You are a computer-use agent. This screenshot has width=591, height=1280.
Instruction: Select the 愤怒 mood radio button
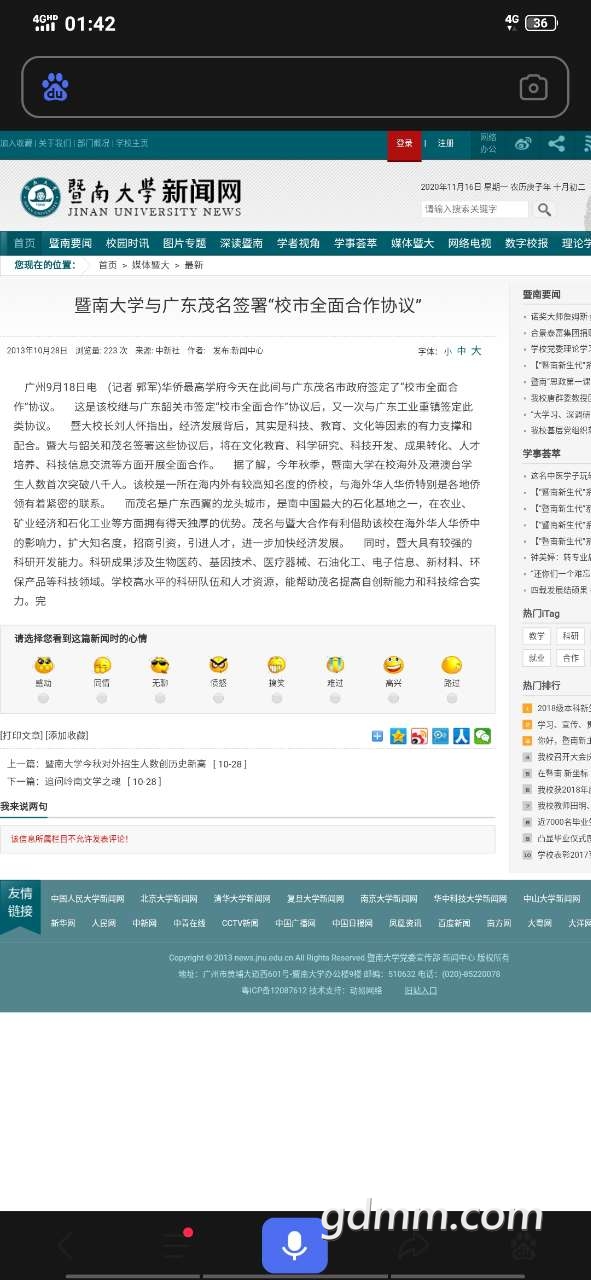click(x=218, y=698)
